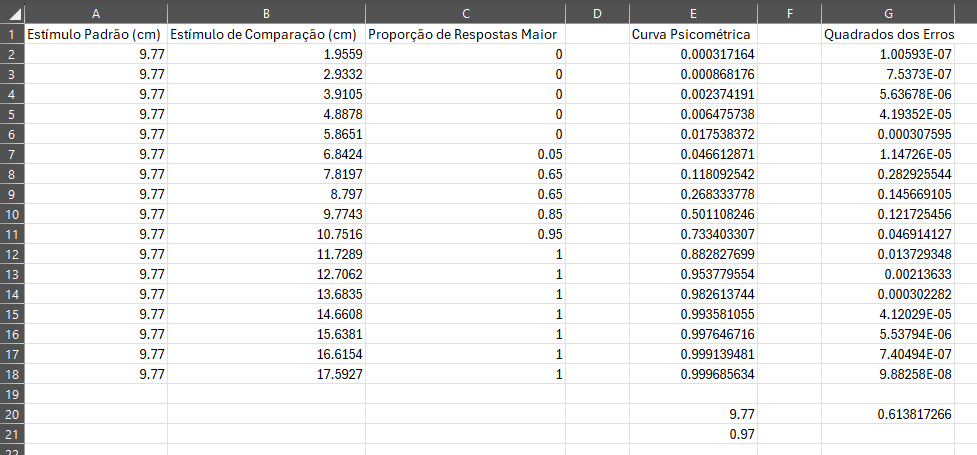Select column F header
The image size is (977, 455).
pyautogui.click(x=789, y=14)
